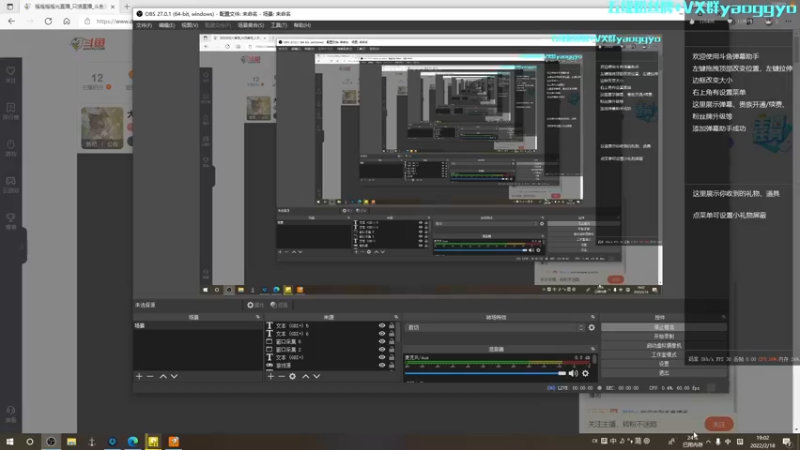Open the scene transition type dropdown

click(x=495, y=328)
